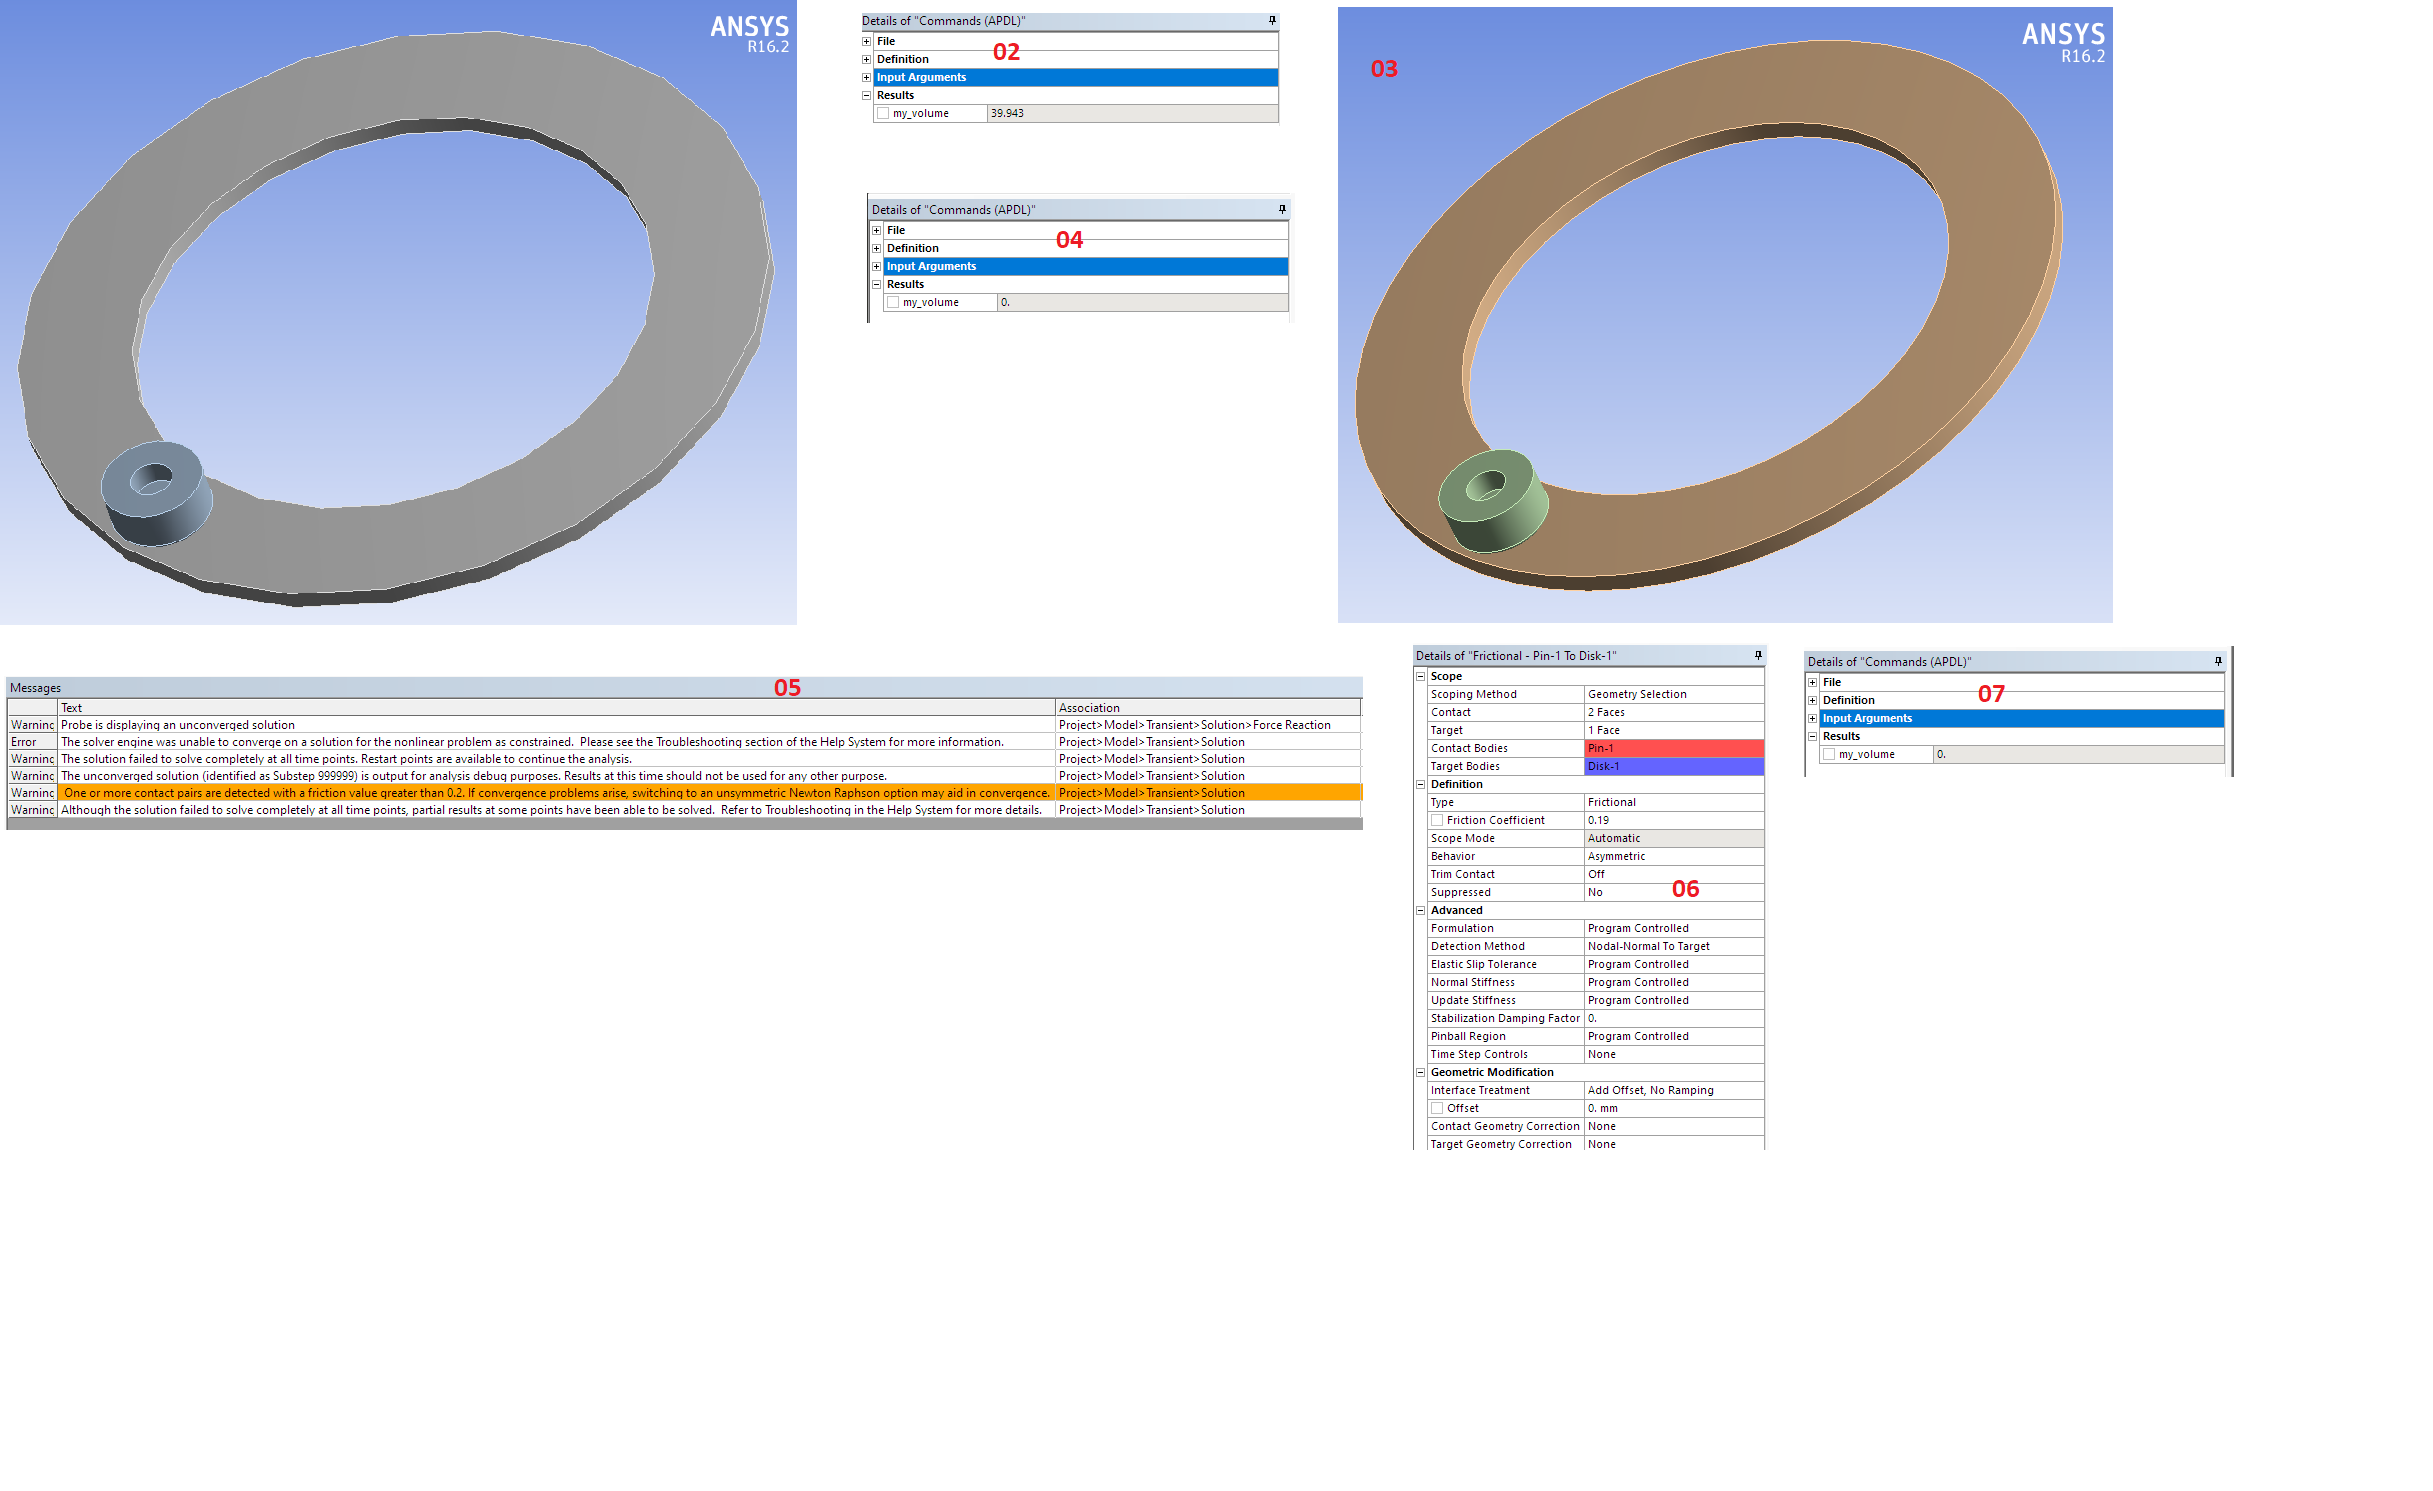Select the orange friction value warning message

(555, 793)
